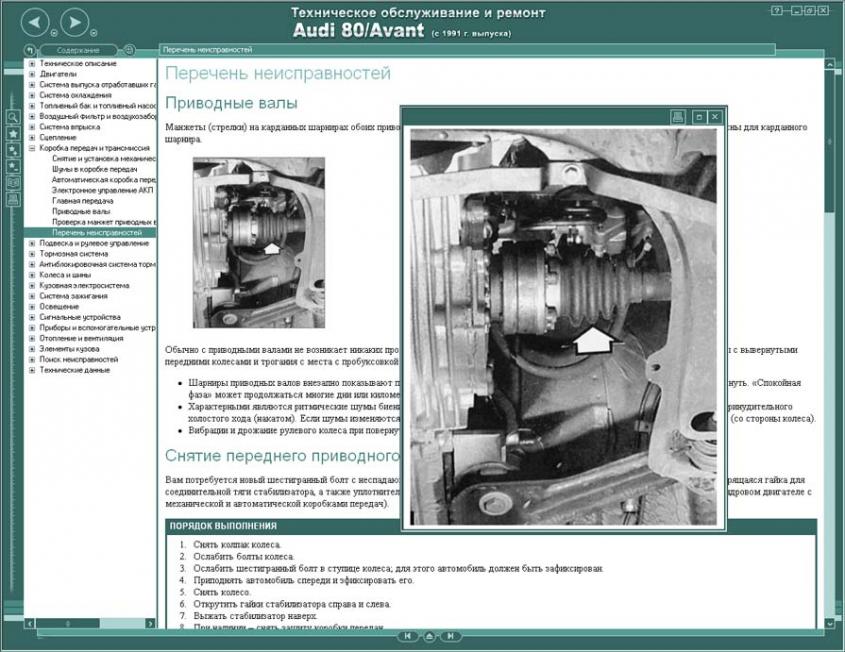Viewport: 845px width, 652px height.
Task: Open Шумы в коробке передач topic
Action: coord(94,169)
